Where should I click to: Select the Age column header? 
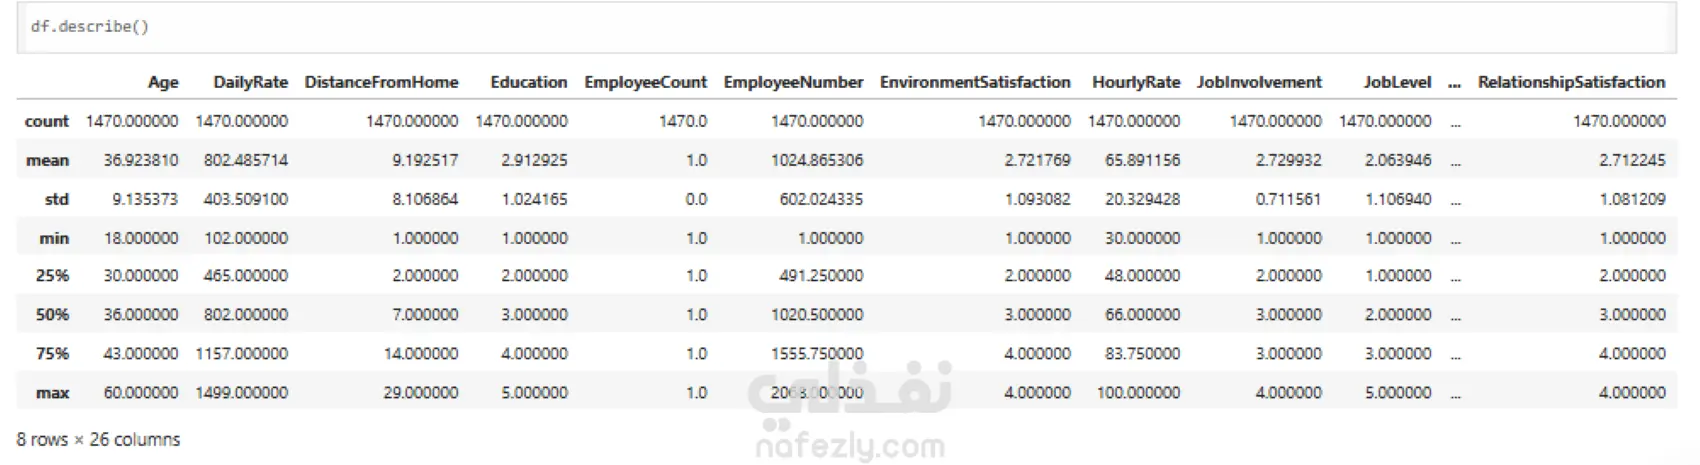163,83
